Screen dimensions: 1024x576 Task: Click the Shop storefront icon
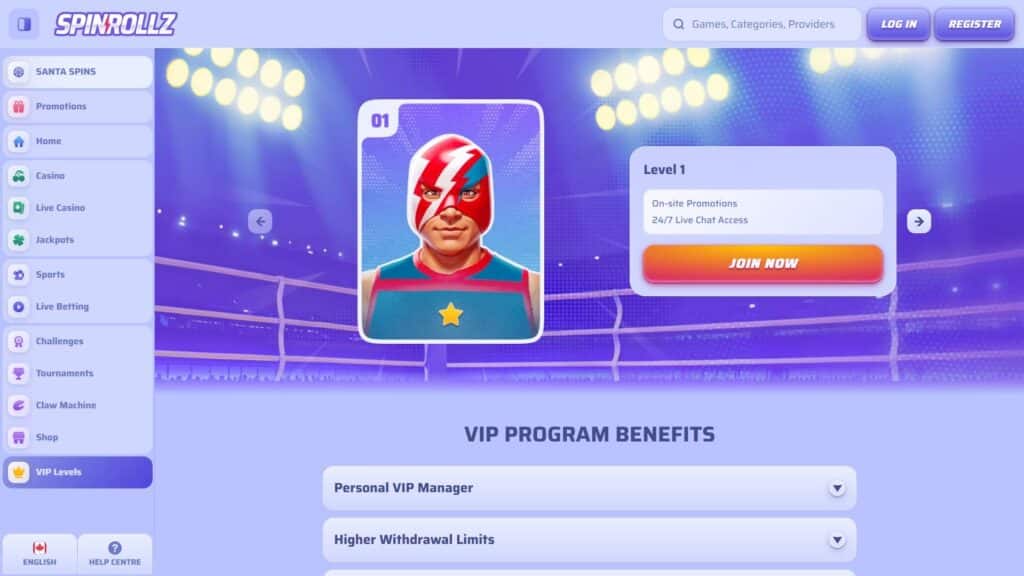(x=19, y=437)
